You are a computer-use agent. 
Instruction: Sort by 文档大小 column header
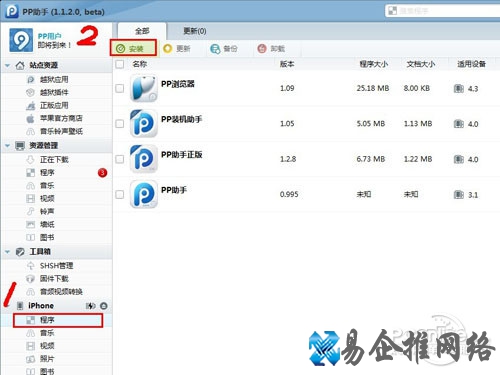[421, 64]
